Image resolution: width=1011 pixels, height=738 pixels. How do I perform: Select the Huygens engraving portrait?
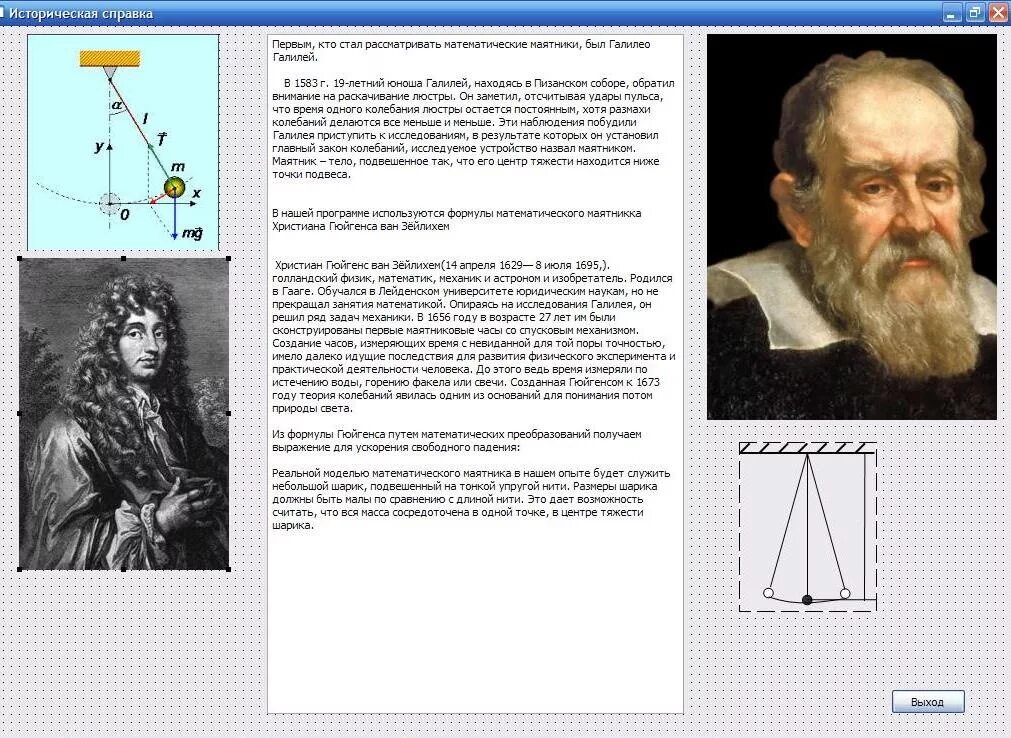pos(124,414)
